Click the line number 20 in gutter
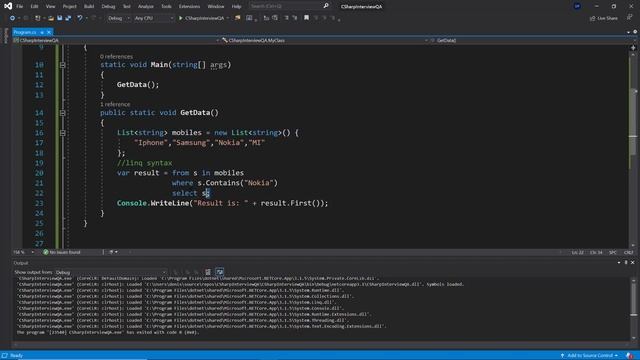 point(39,173)
